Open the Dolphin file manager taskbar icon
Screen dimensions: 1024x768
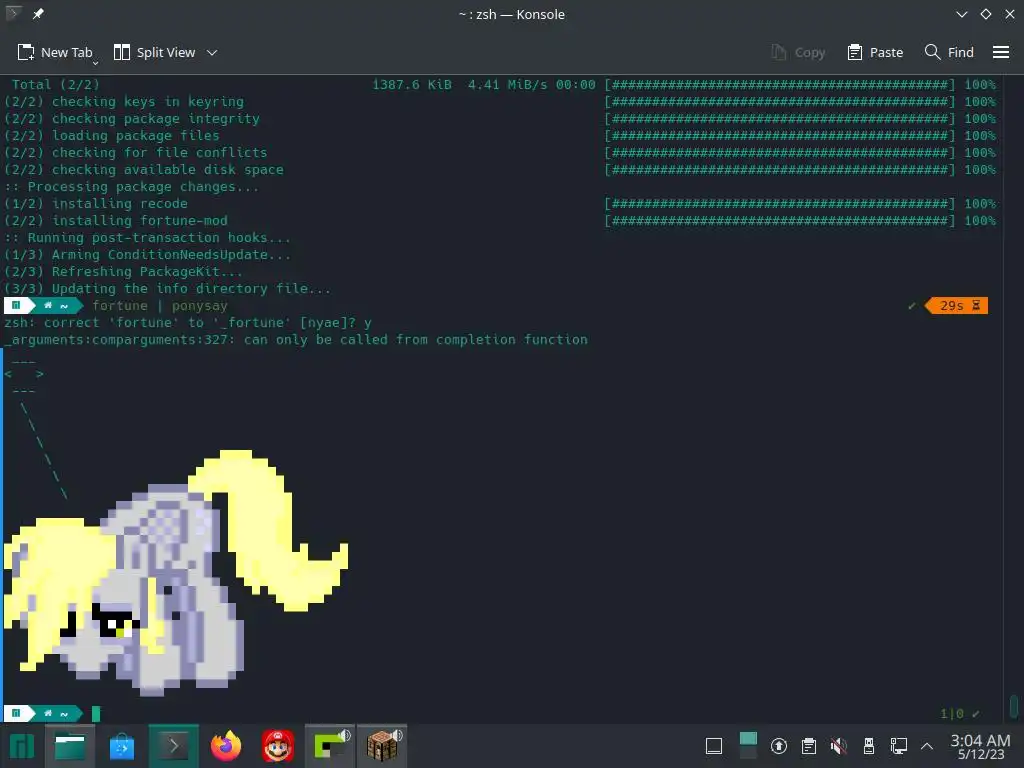click(69, 746)
